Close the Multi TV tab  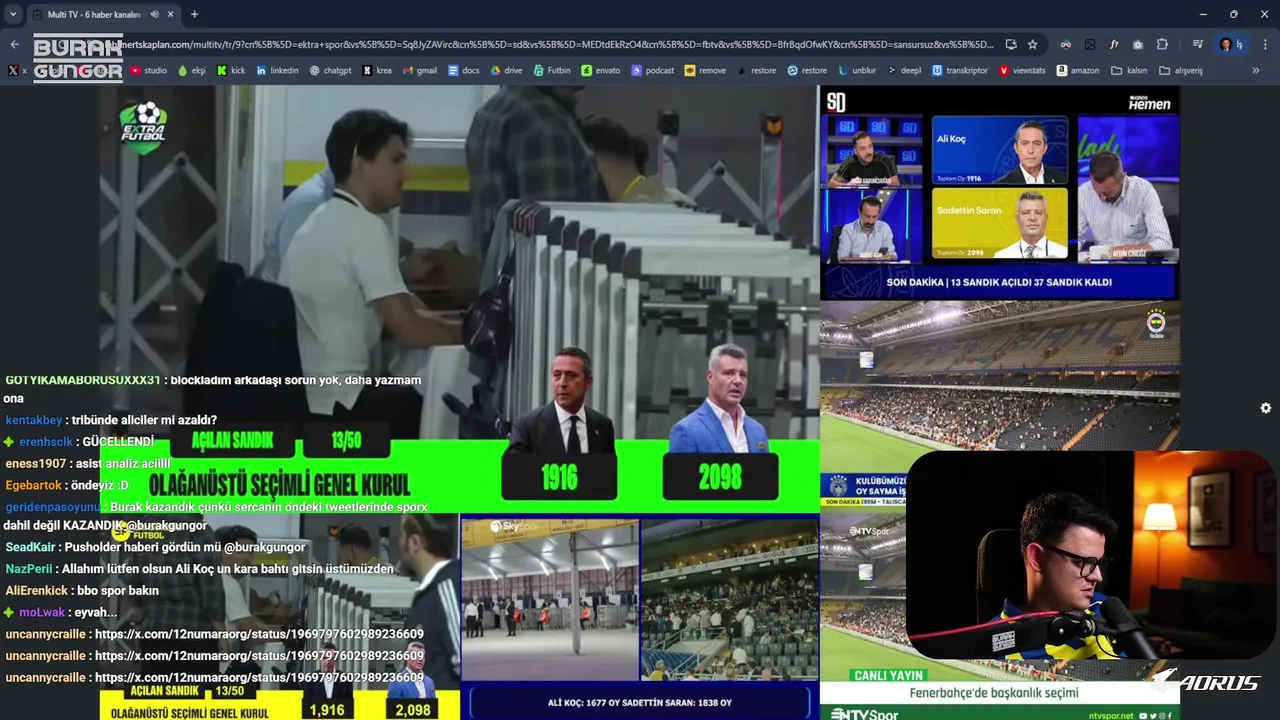click(x=171, y=14)
